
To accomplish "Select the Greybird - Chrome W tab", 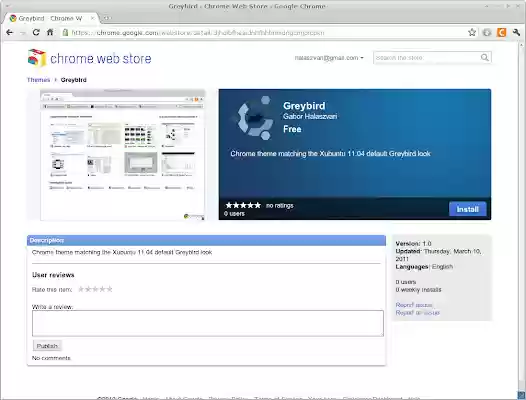I will click(52, 18).
